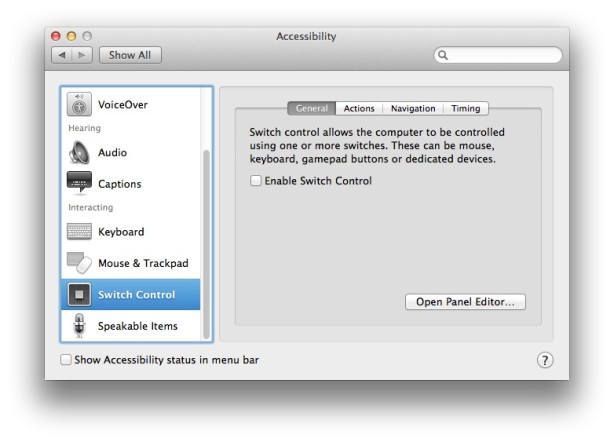Viewport: 614px width, 442px height.
Task: Switch to the Navigation tab
Action: pyautogui.click(x=413, y=108)
